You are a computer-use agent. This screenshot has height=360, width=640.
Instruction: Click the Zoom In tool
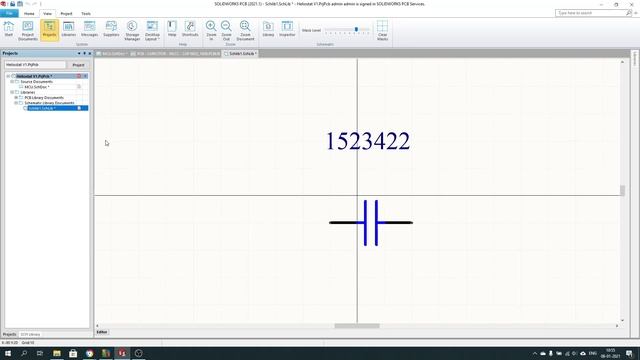tap(211, 30)
